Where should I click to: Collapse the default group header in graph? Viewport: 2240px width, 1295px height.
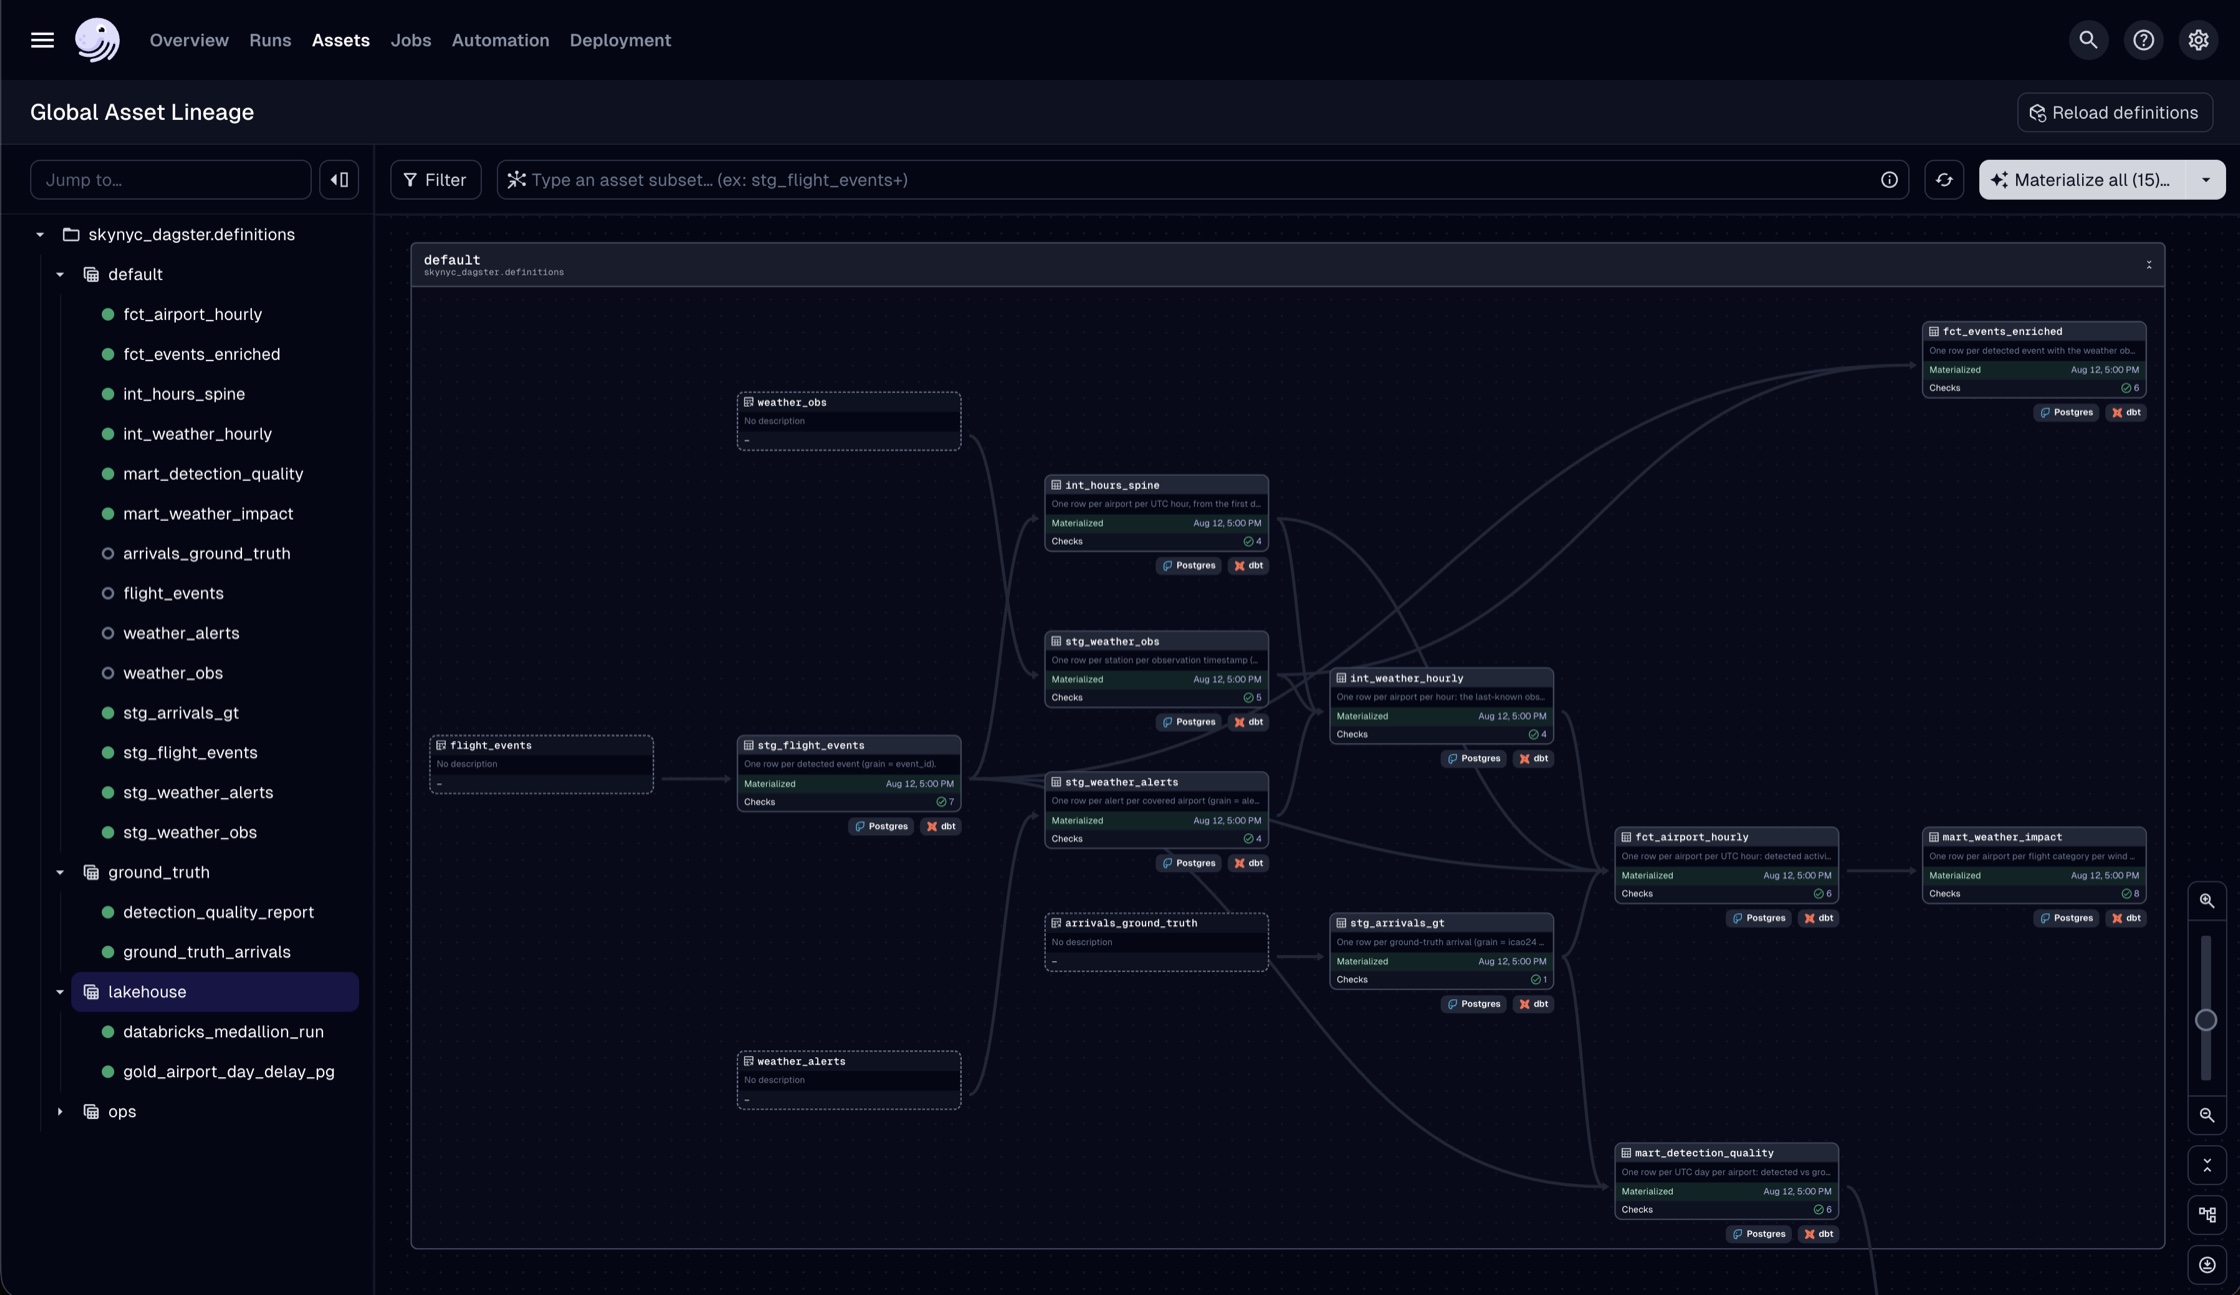point(2148,265)
